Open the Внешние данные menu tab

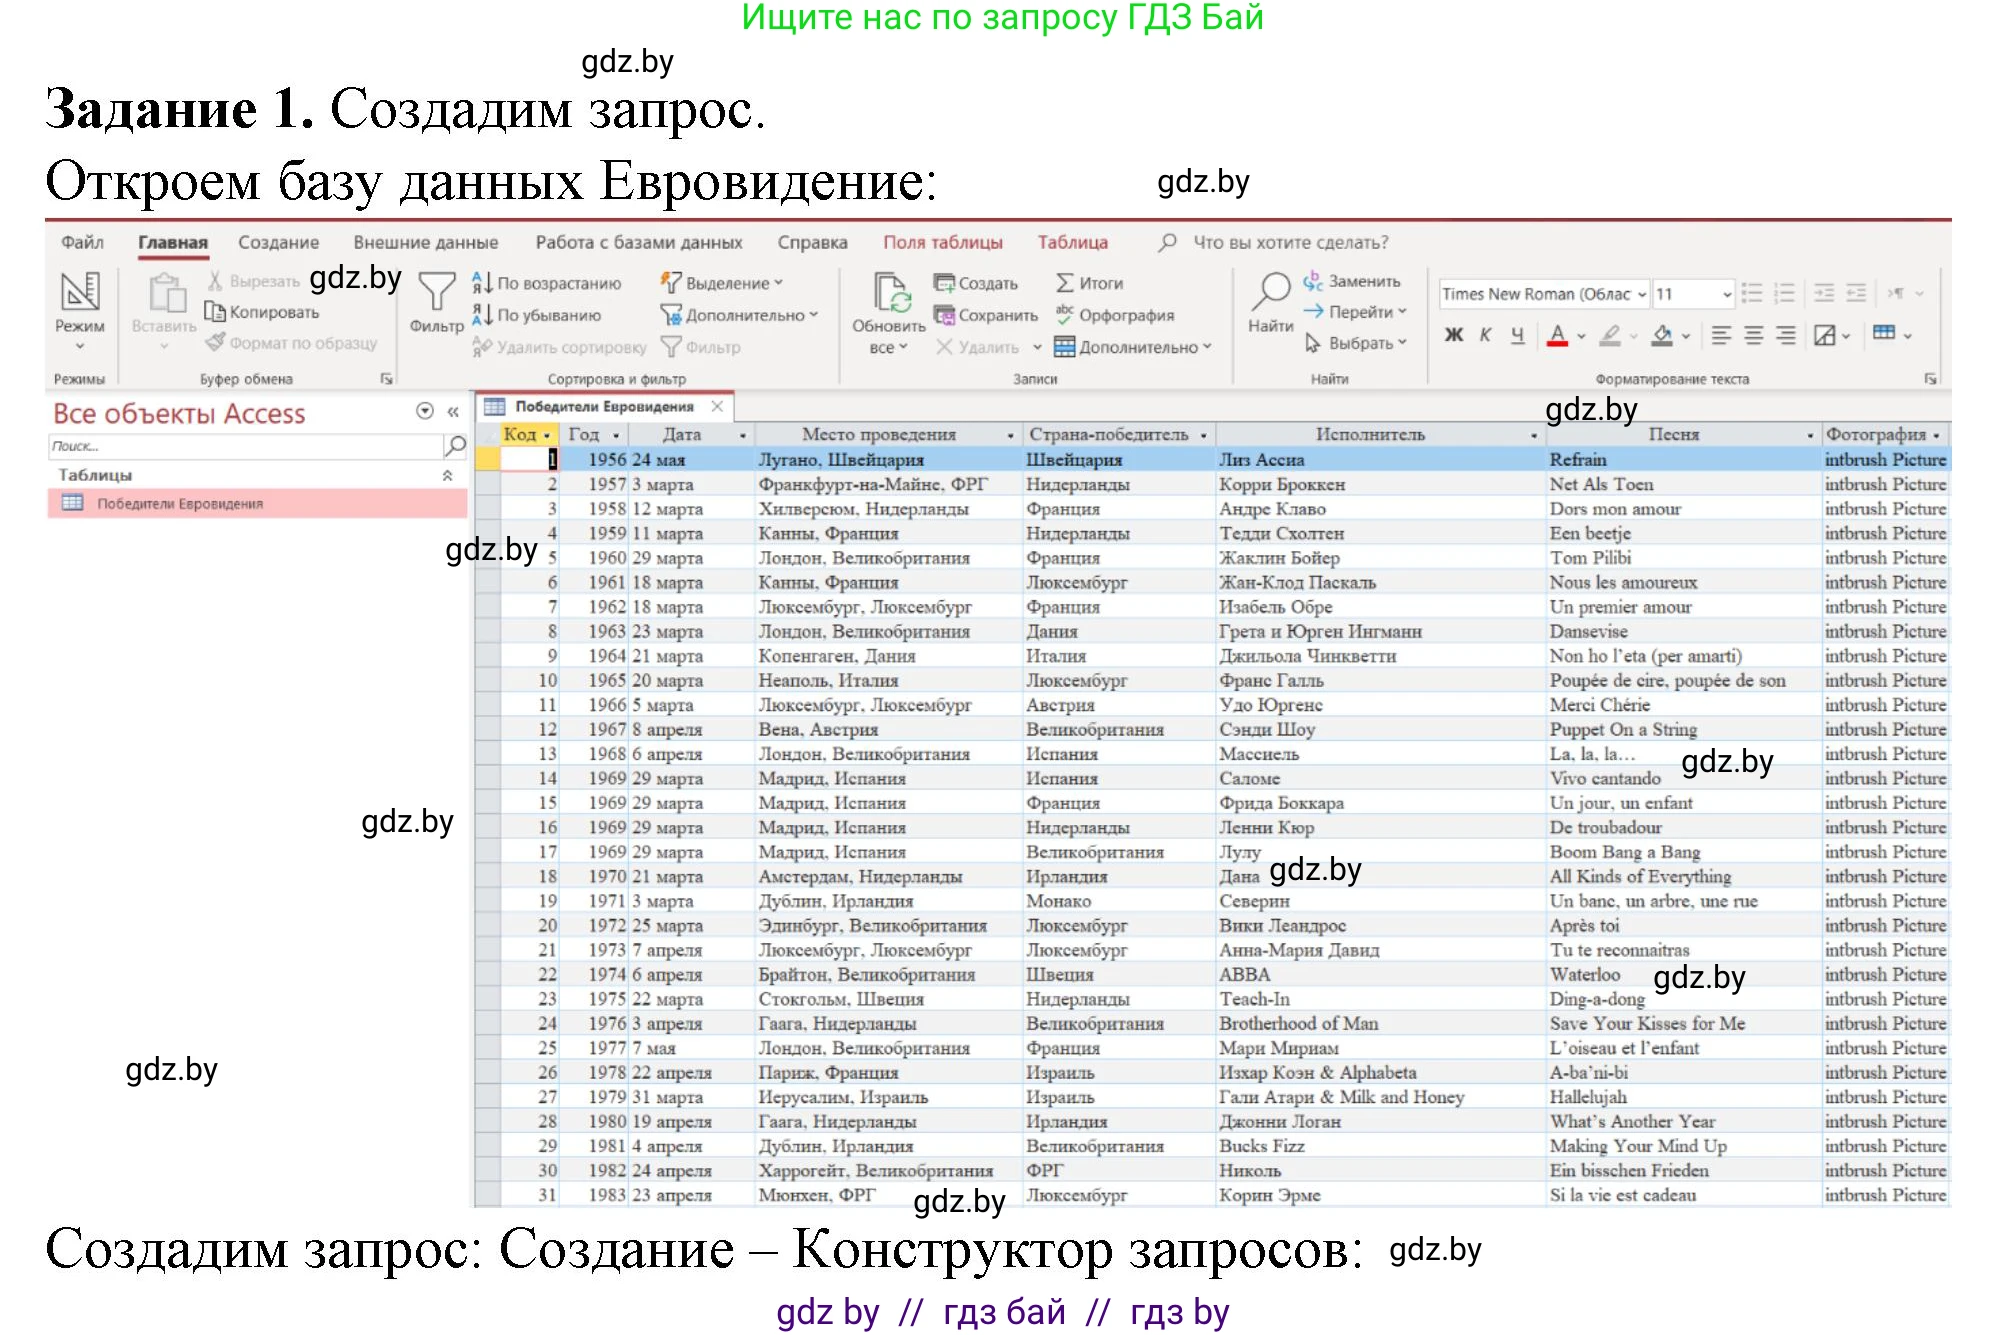(424, 242)
